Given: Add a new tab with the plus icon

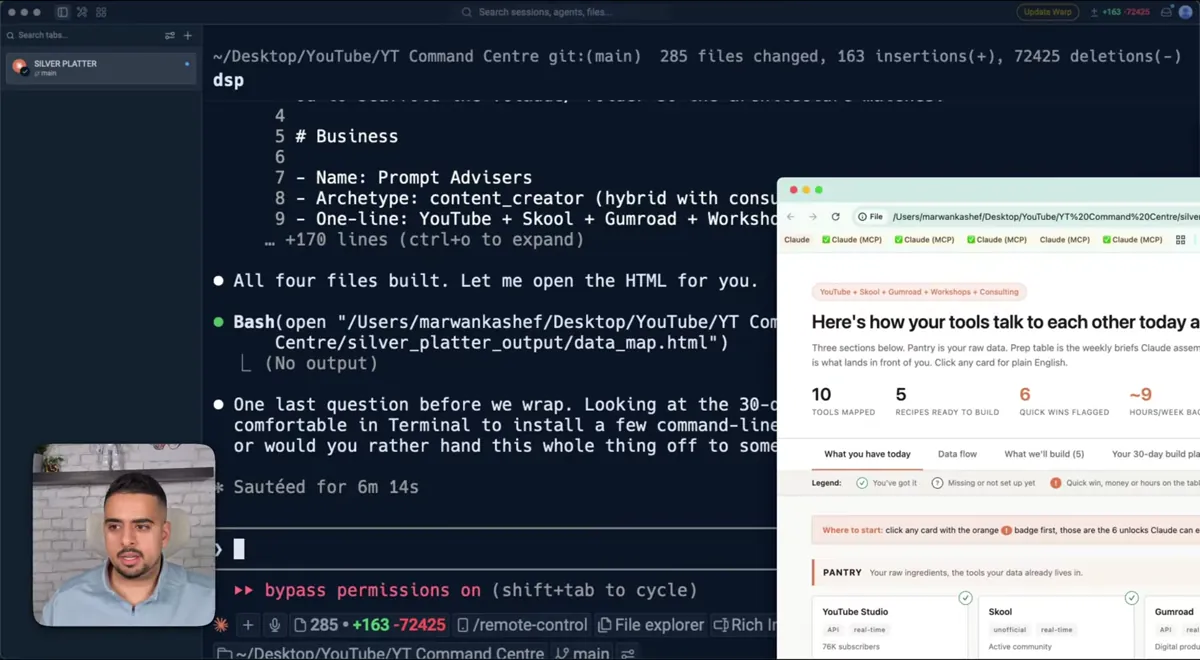Looking at the screenshot, I should tap(187, 35).
